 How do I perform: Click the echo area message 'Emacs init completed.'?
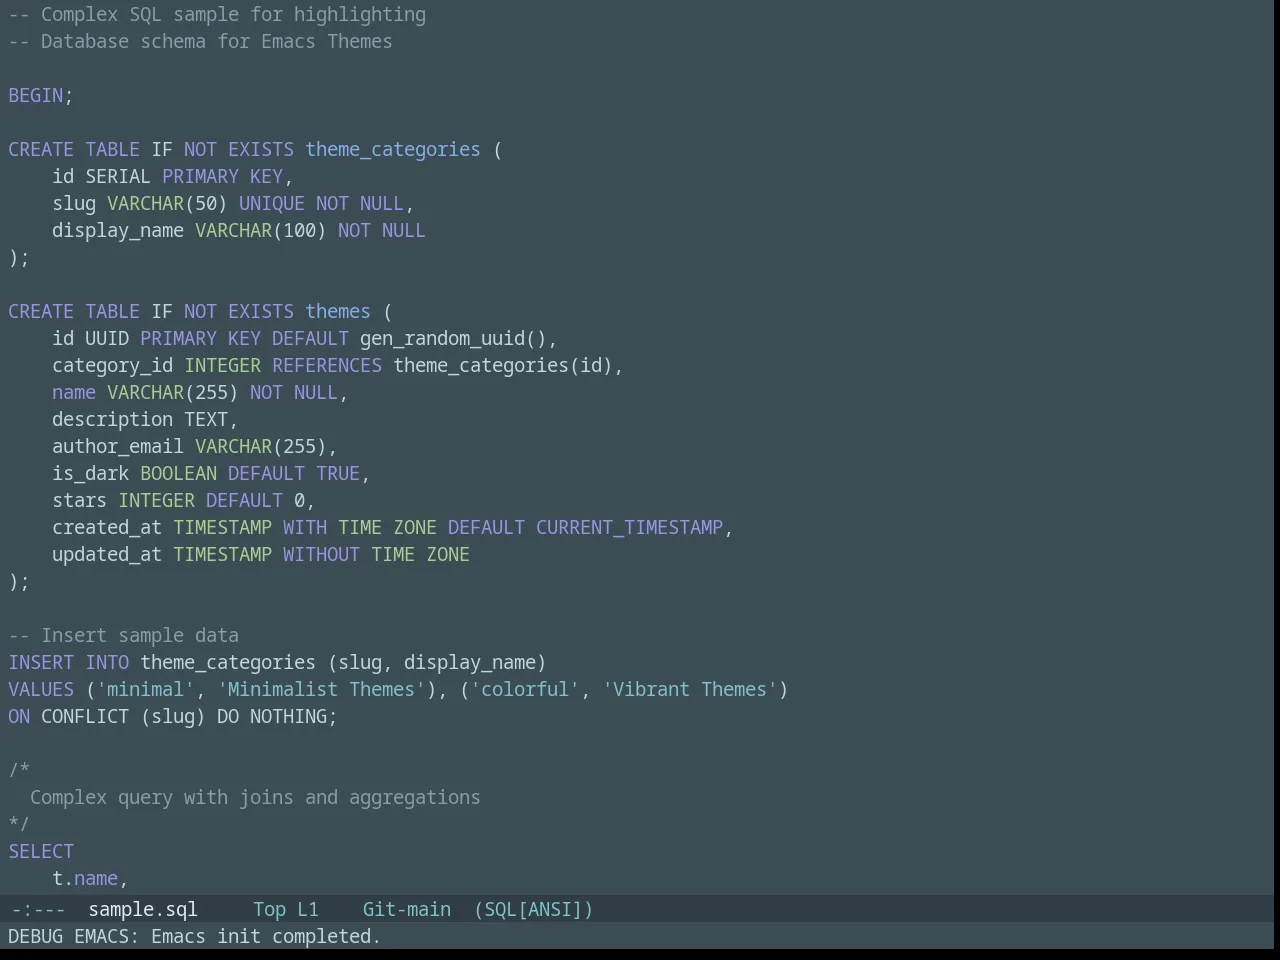tap(266, 936)
